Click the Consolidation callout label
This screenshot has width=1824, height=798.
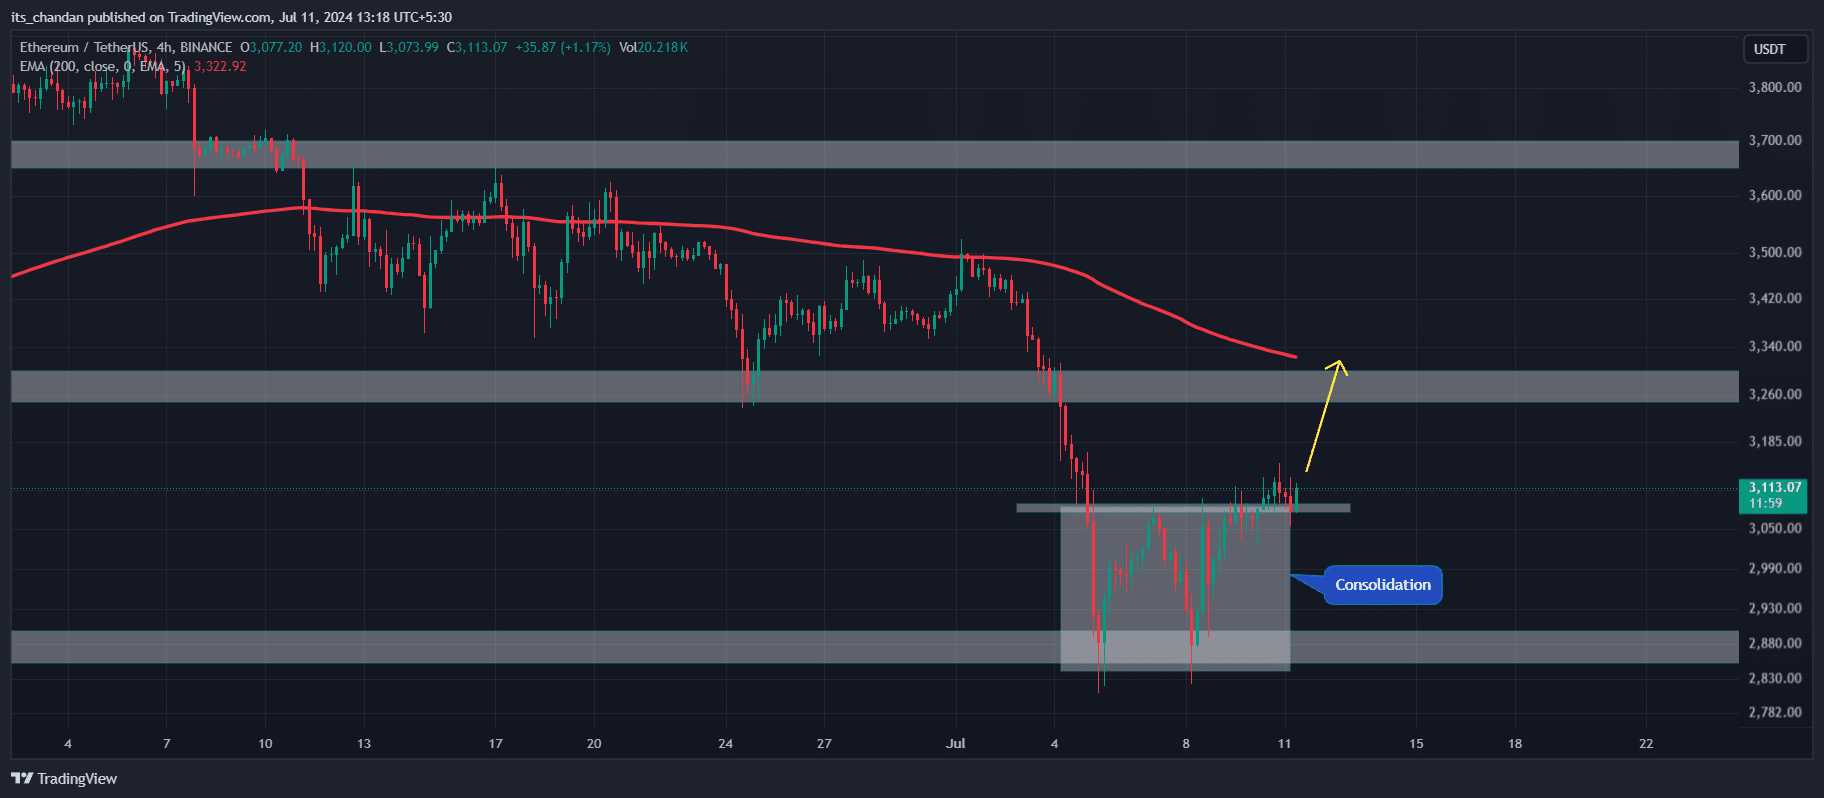pos(1383,585)
